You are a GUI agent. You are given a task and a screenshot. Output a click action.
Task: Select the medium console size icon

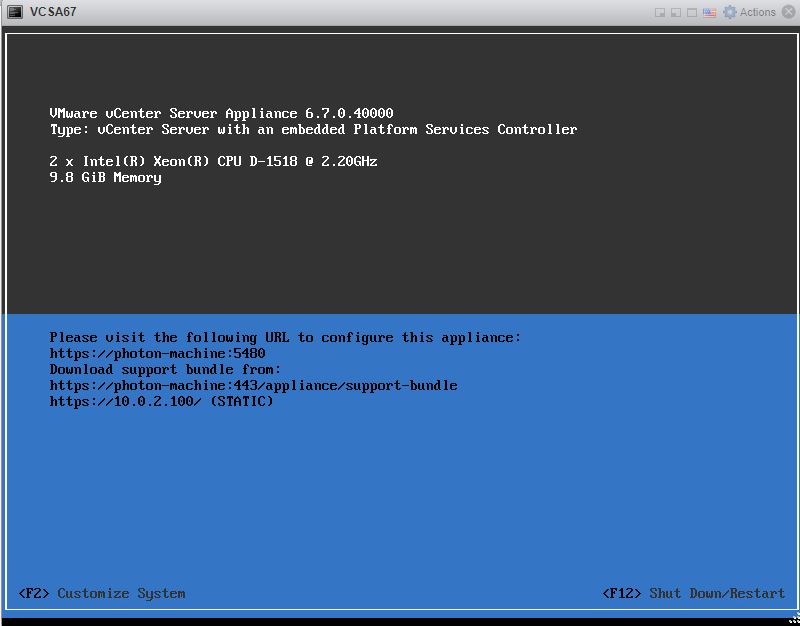tap(676, 13)
